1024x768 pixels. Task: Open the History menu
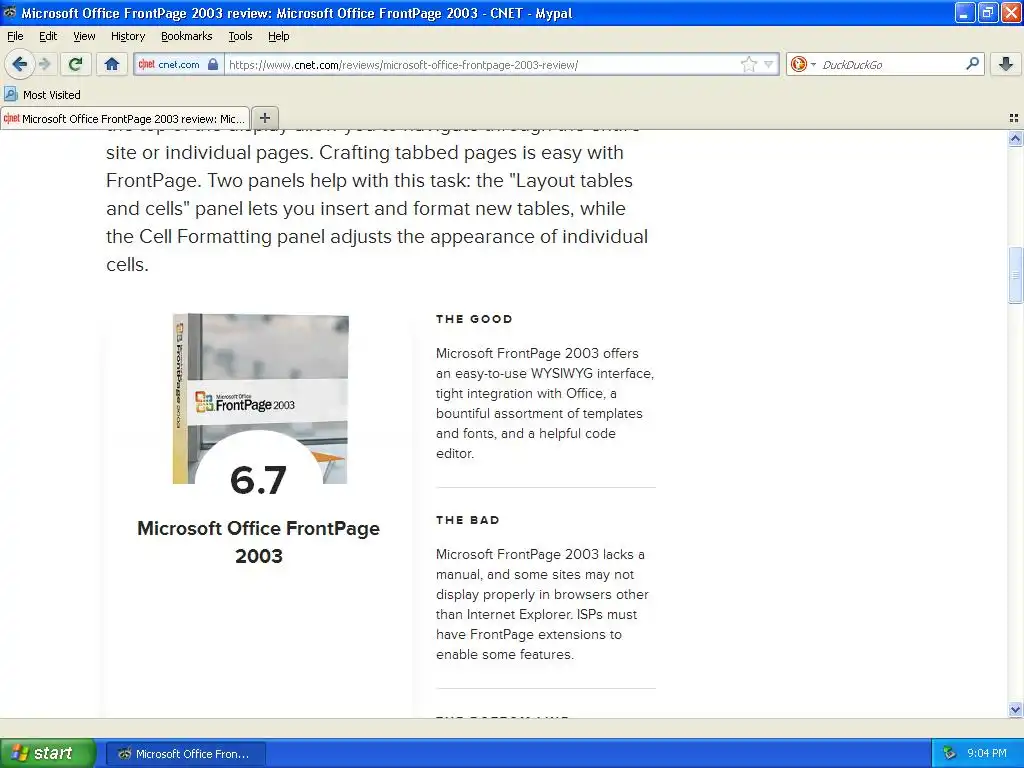click(127, 36)
